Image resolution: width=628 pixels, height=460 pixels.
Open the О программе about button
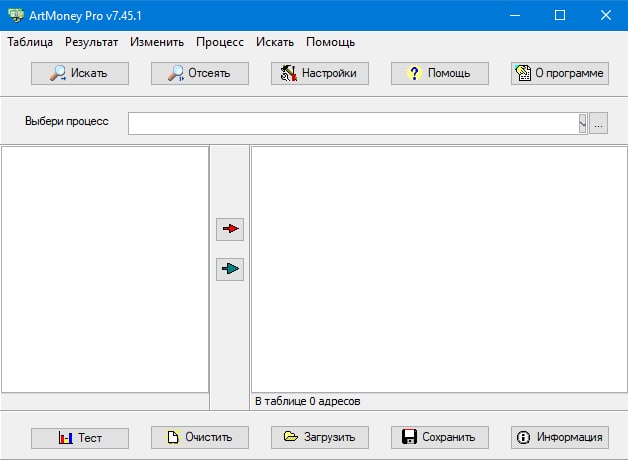point(560,73)
